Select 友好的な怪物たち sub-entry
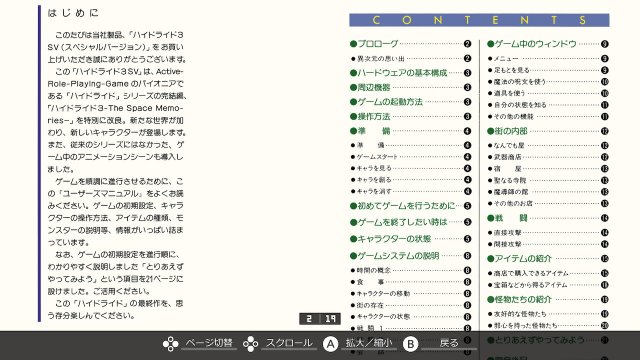Image resolution: width=640 pixels, height=360 pixels. (x=548, y=314)
